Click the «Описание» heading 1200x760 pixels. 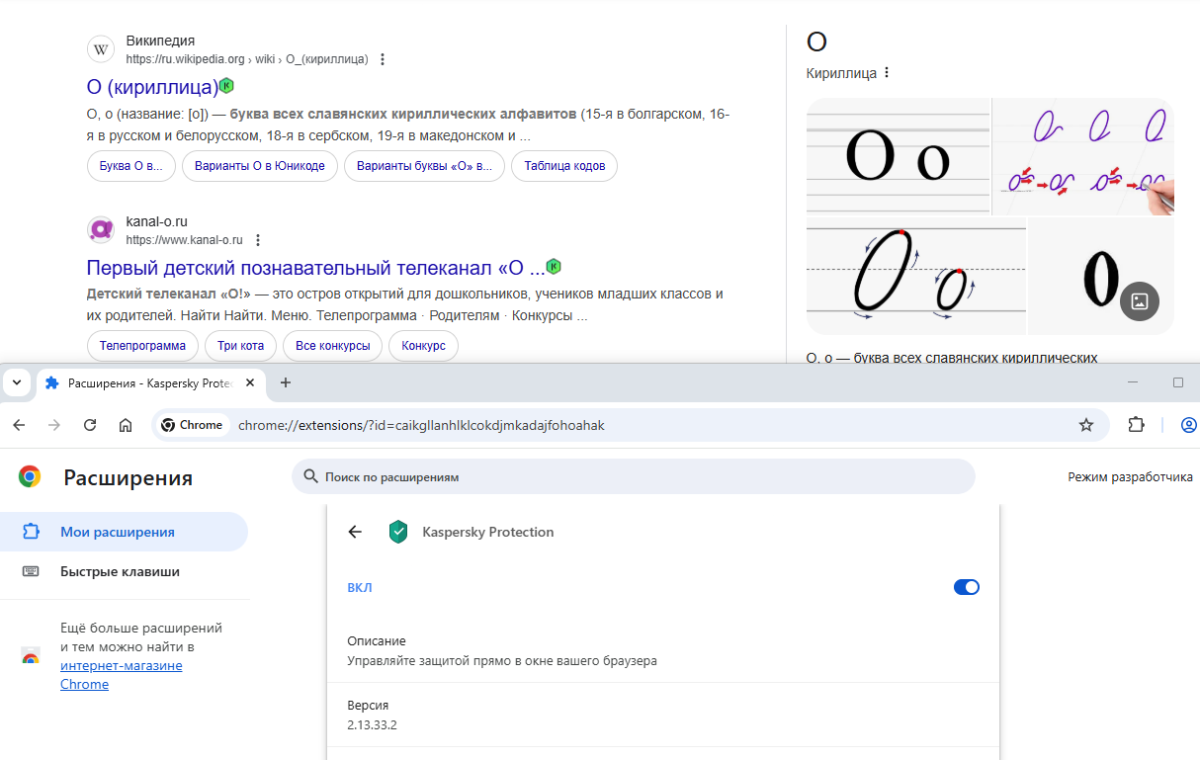(x=377, y=641)
